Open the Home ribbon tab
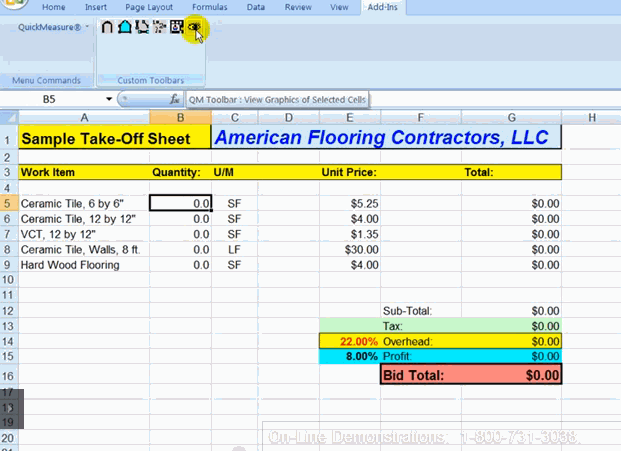 point(53,7)
